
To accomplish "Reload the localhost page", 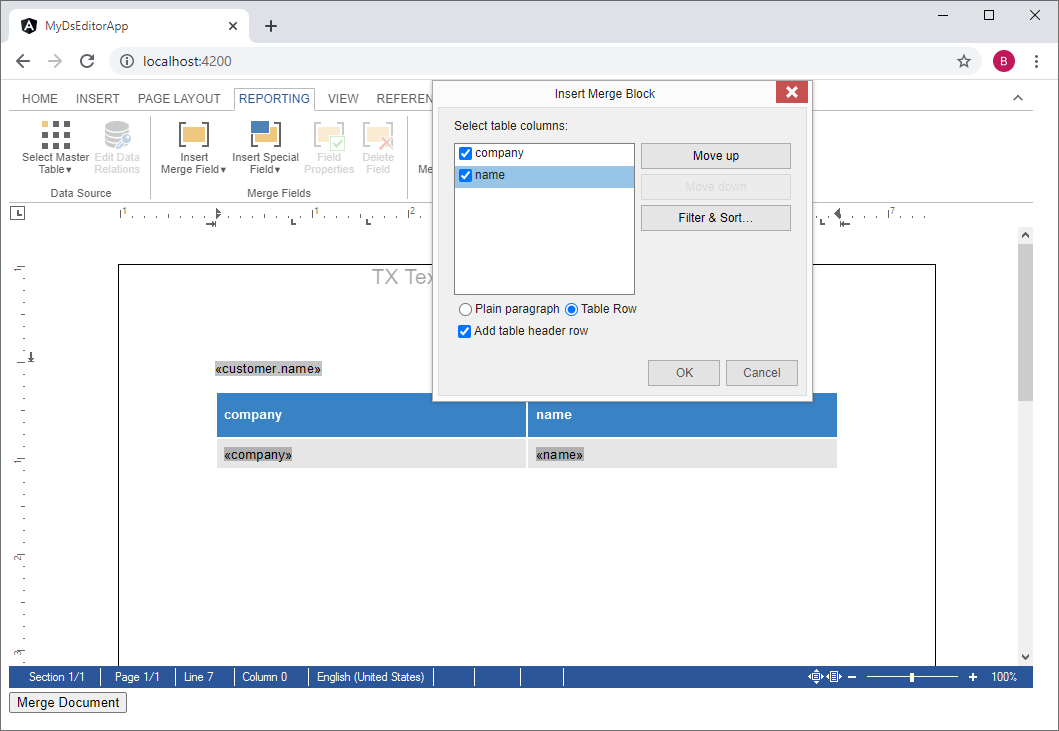I will coord(87,61).
